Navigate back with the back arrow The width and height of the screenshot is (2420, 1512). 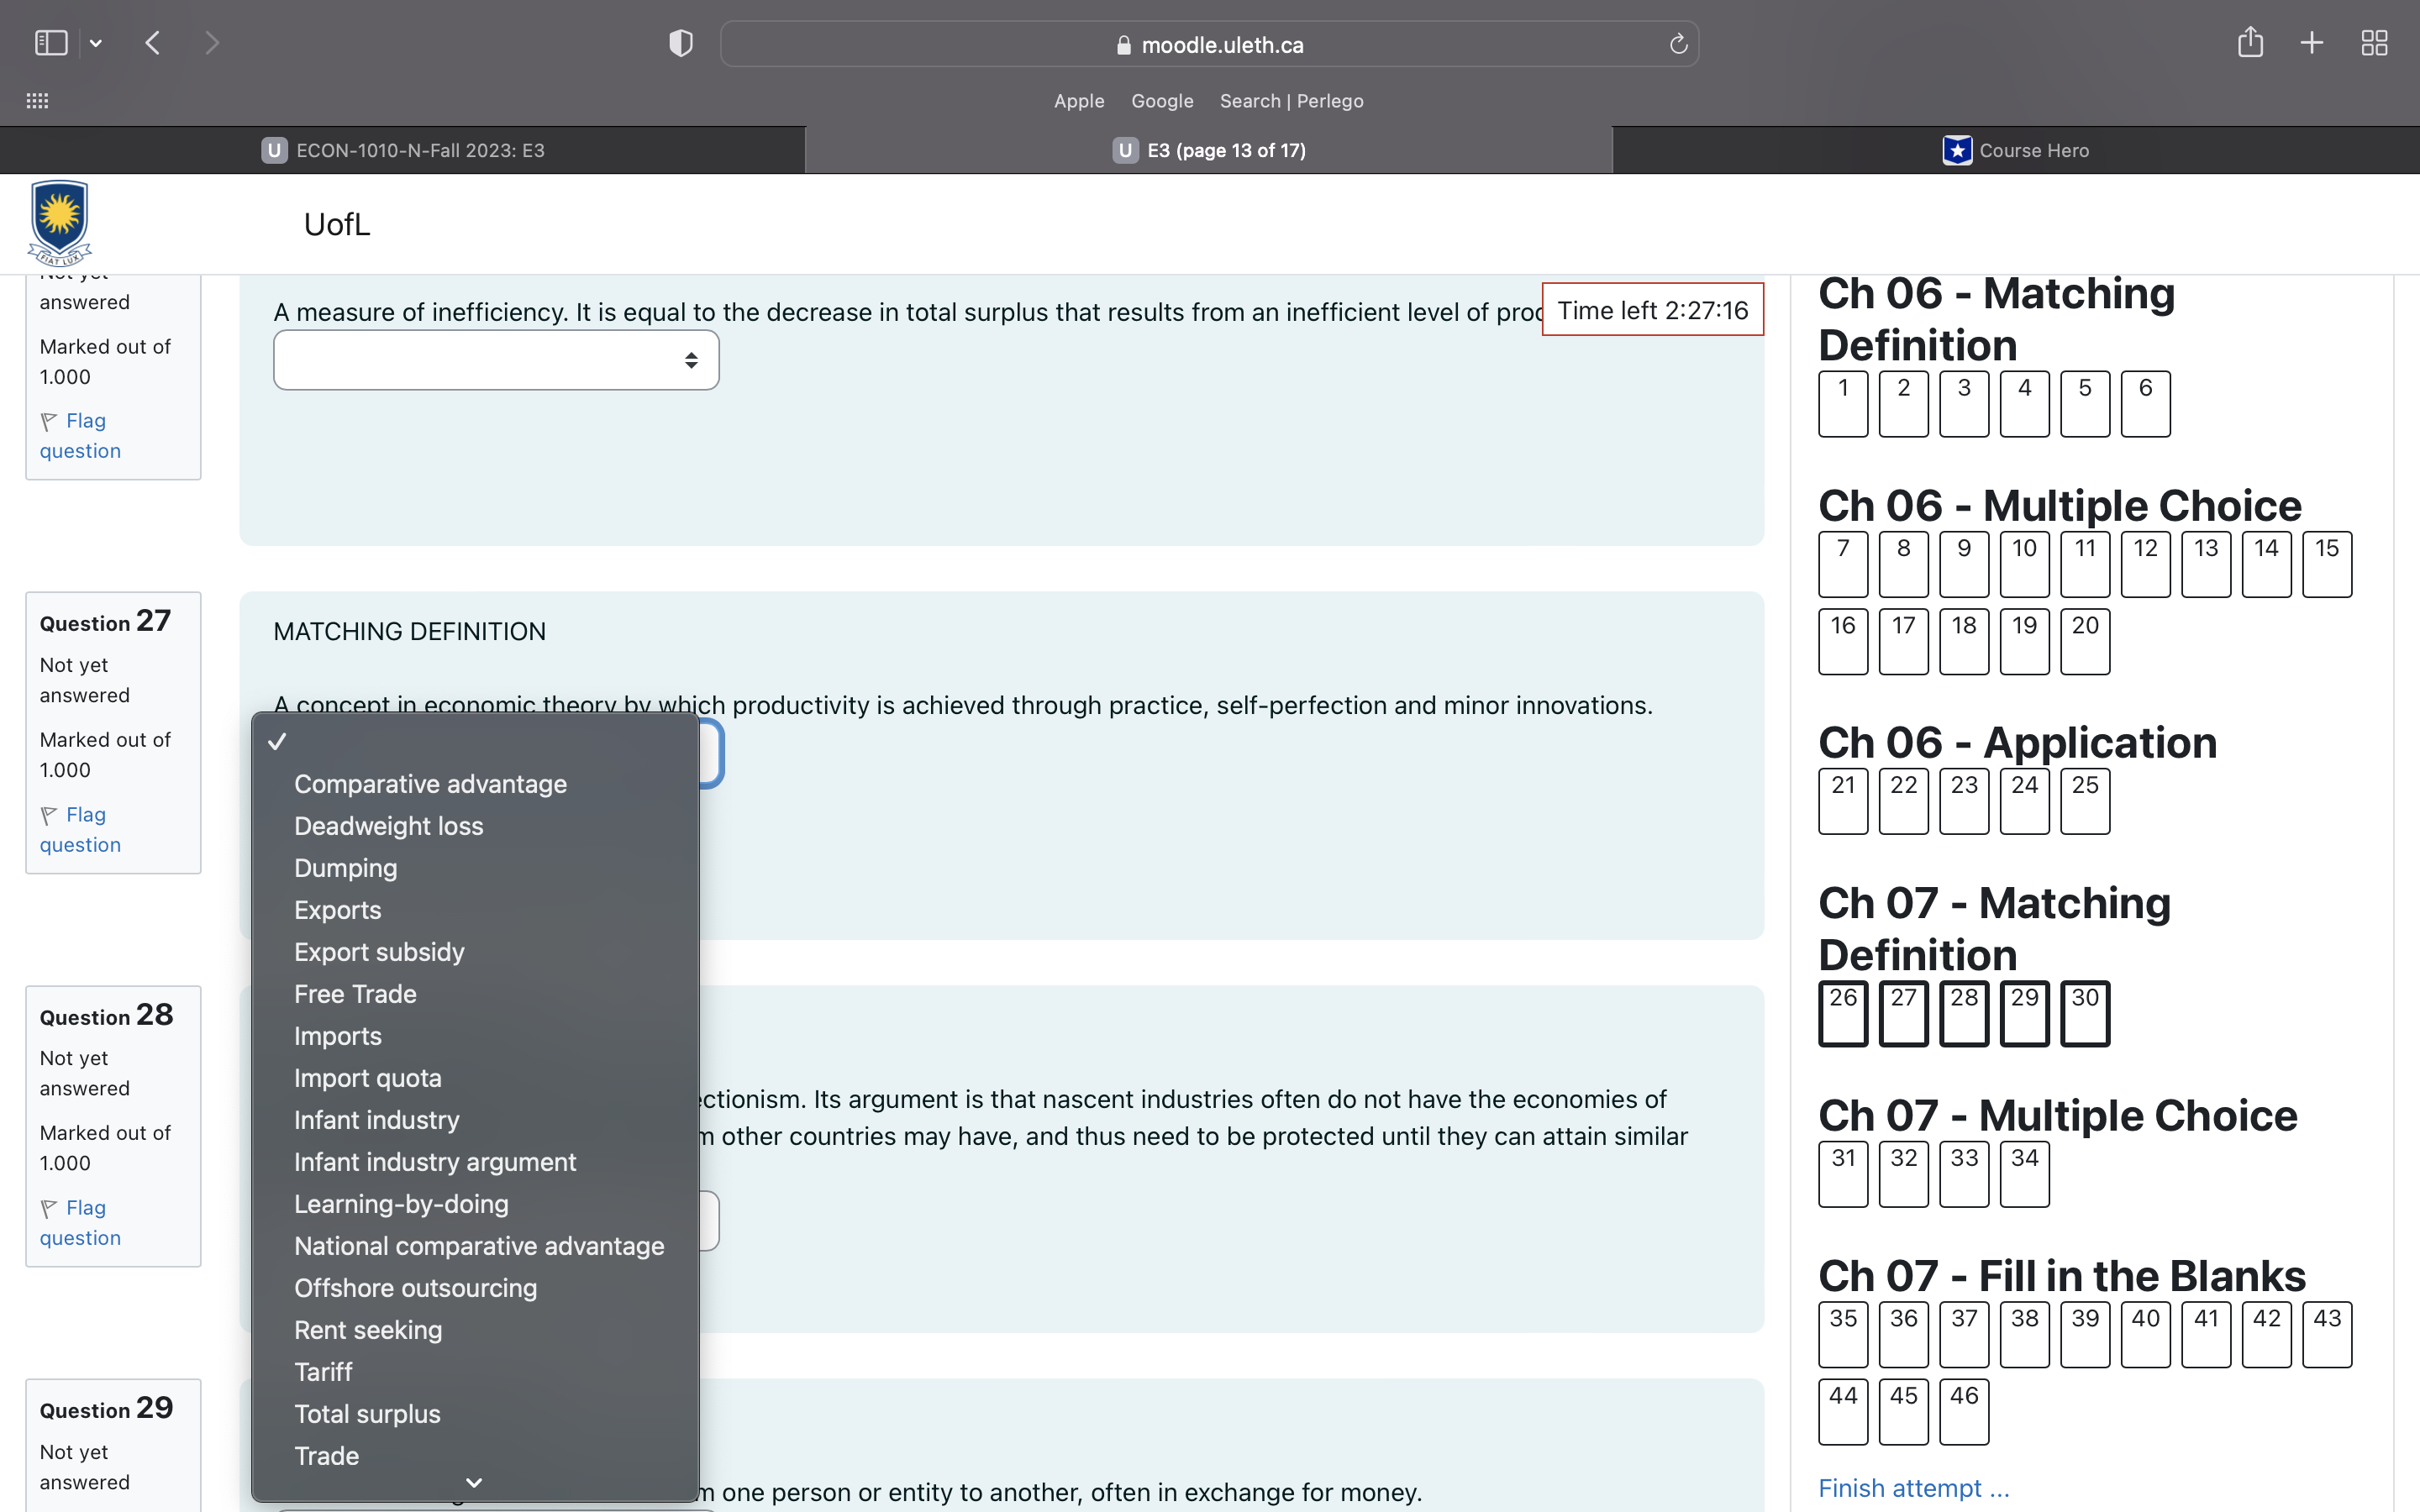tap(153, 42)
